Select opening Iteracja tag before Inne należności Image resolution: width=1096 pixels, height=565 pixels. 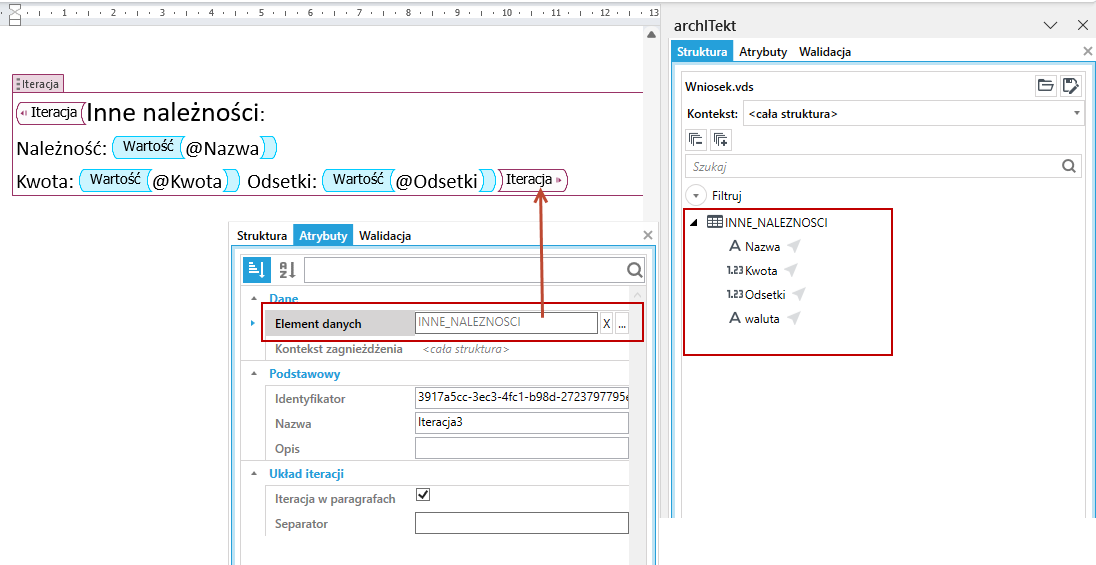[x=50, y=113]
